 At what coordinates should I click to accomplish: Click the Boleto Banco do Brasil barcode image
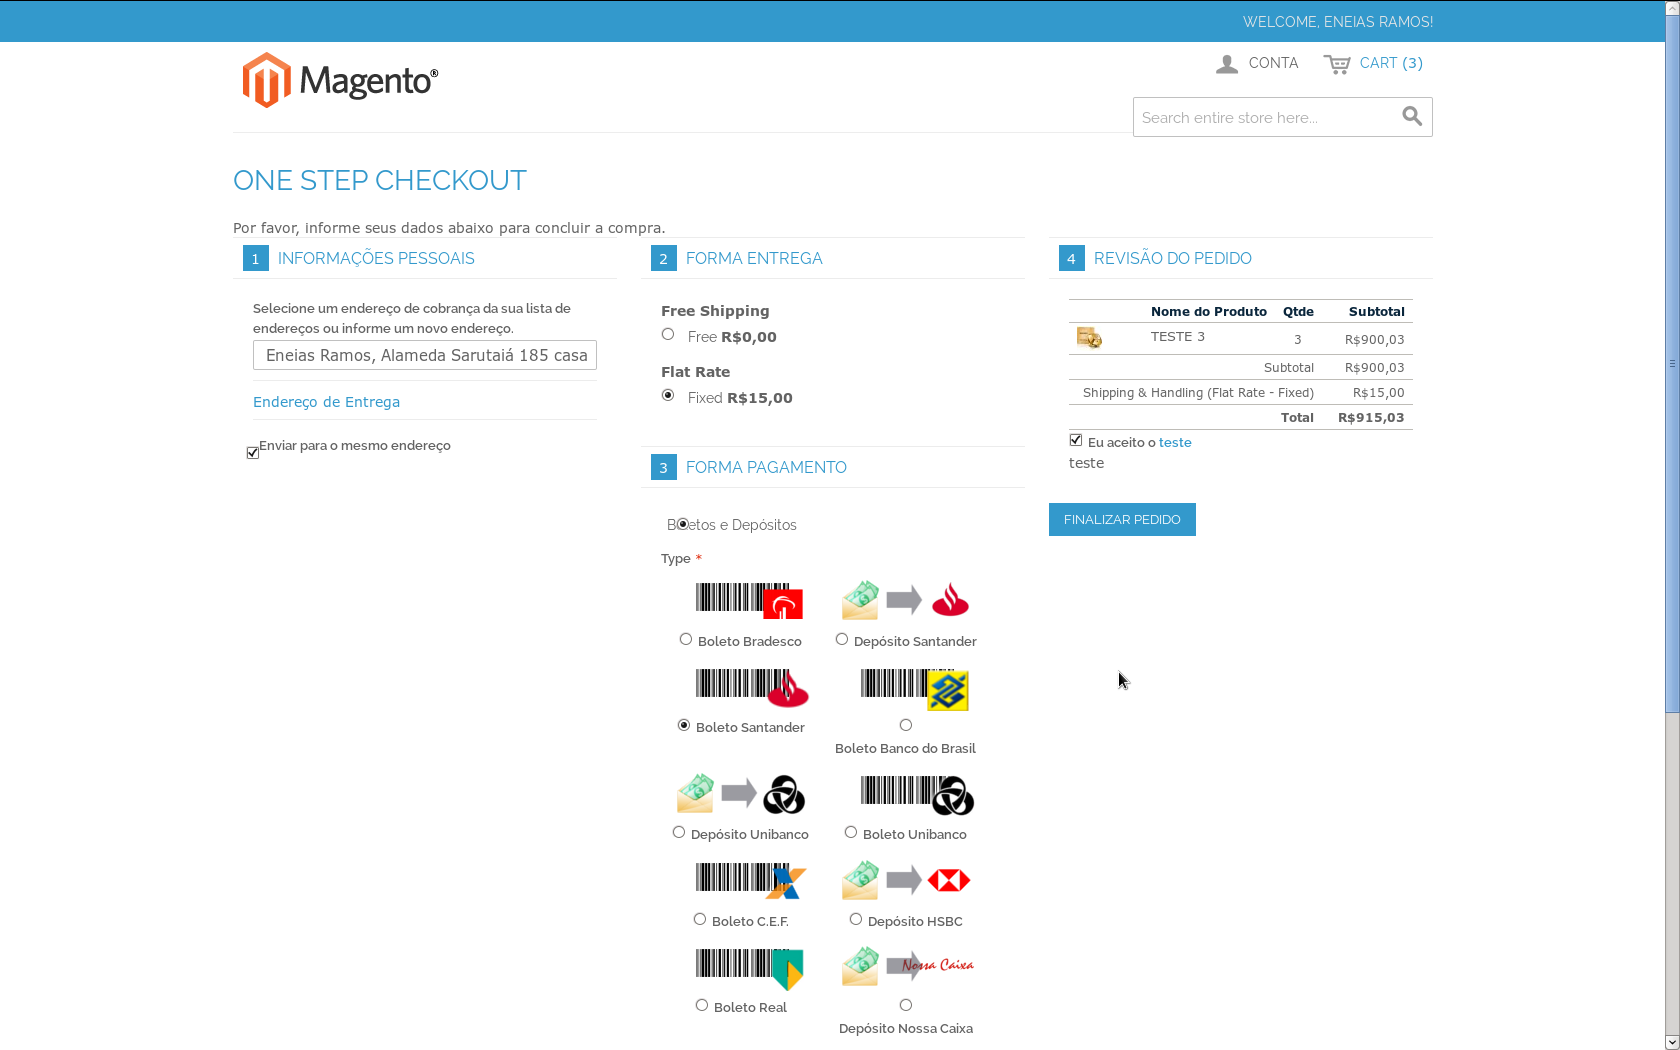(x=915, y=690)
